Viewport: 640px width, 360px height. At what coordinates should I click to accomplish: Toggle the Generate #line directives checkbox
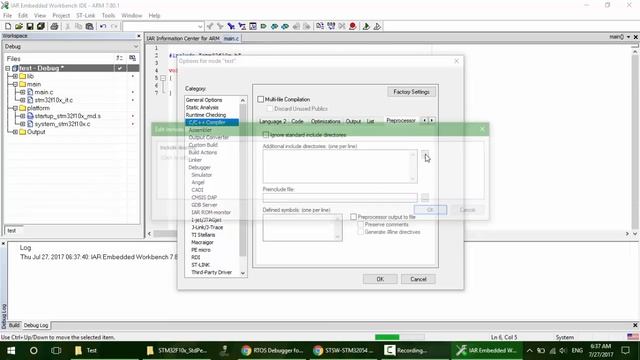[360, 232]
